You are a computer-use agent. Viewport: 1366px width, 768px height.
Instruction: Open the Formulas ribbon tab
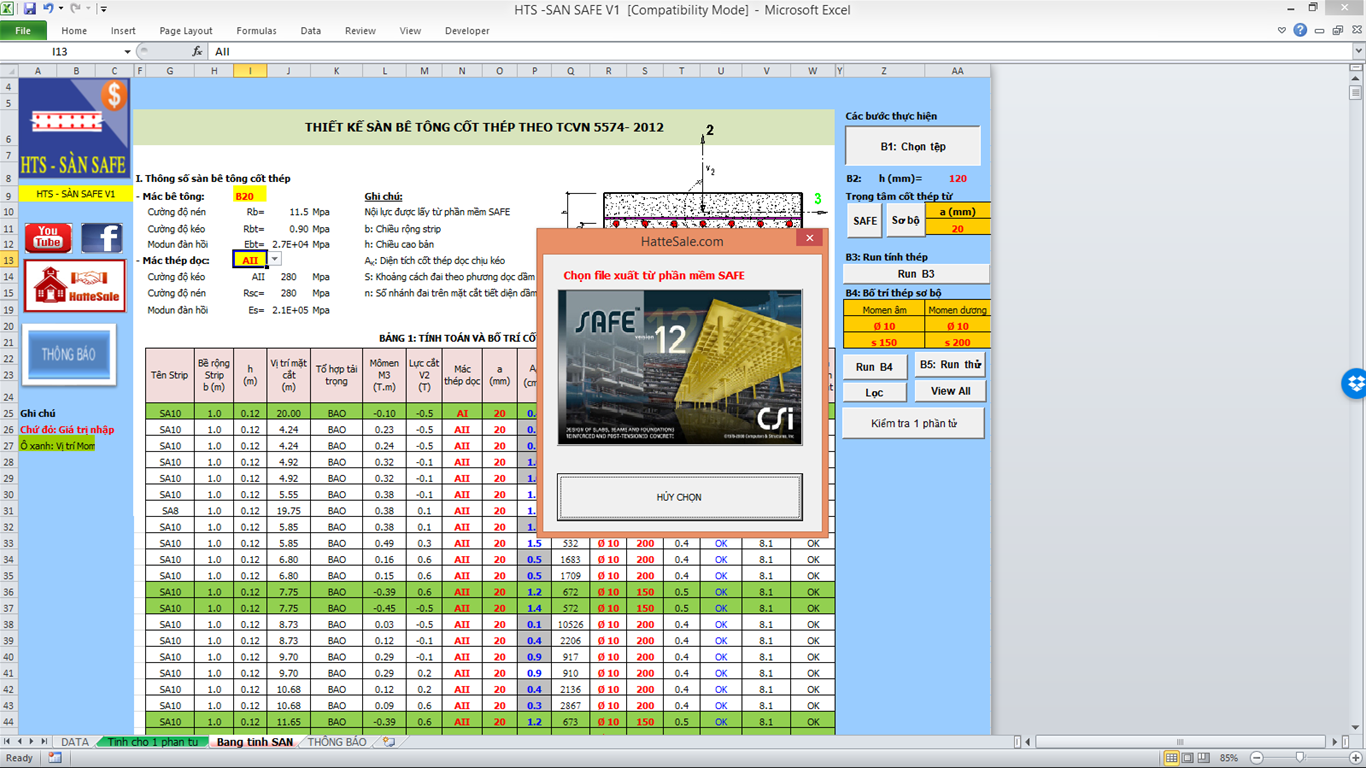(257, 31)
